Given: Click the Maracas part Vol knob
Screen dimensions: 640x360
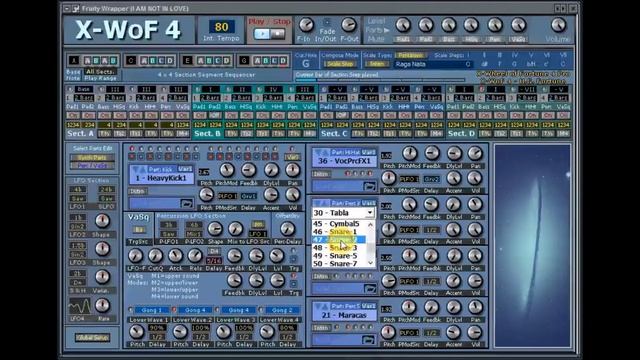Looking at the screenshot, I should click(x=475, y=332).
